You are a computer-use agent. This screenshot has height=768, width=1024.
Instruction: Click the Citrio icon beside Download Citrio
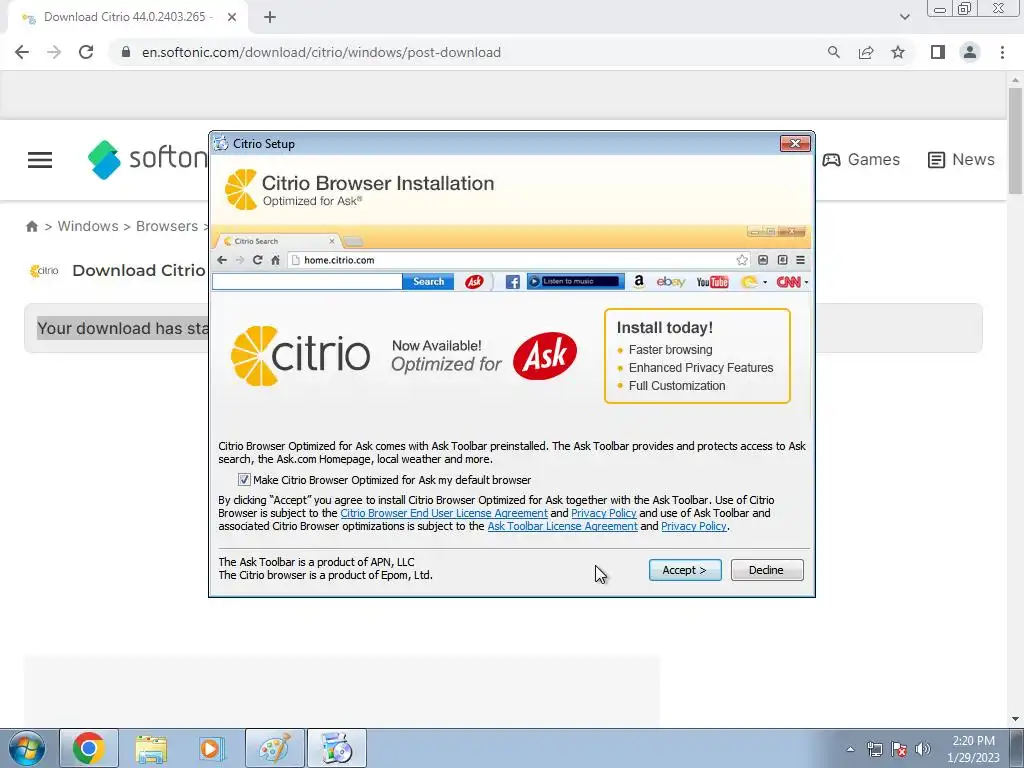[x=44, y=270]
